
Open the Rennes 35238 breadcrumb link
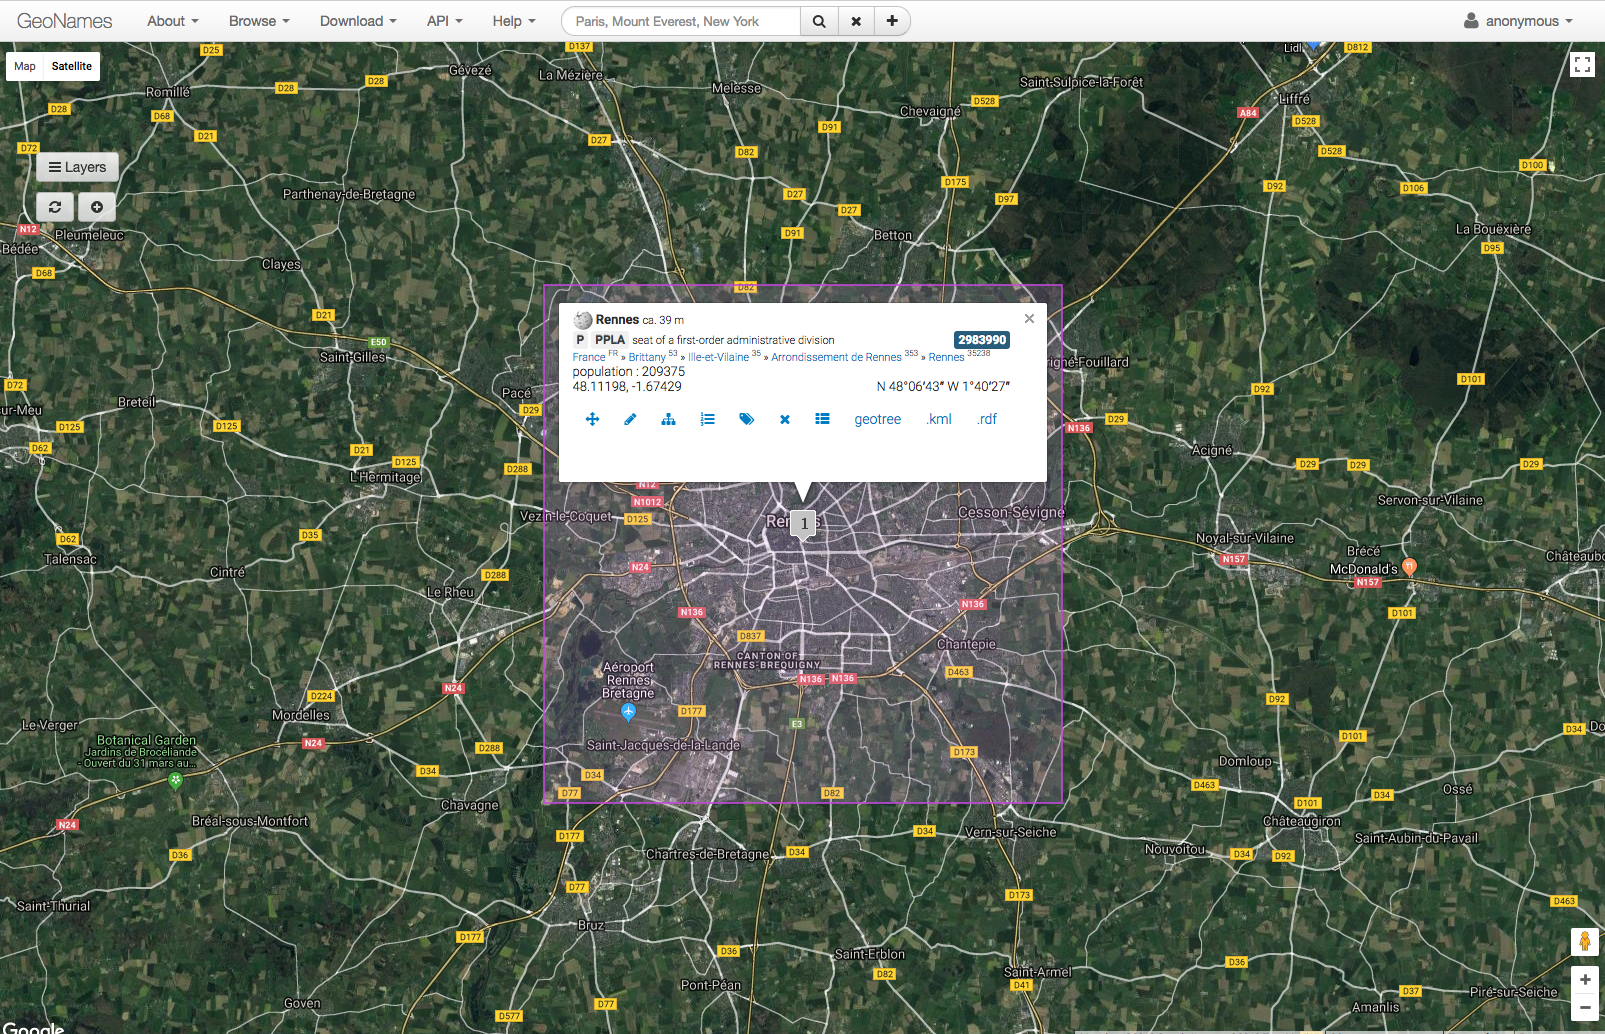point(946,357)
